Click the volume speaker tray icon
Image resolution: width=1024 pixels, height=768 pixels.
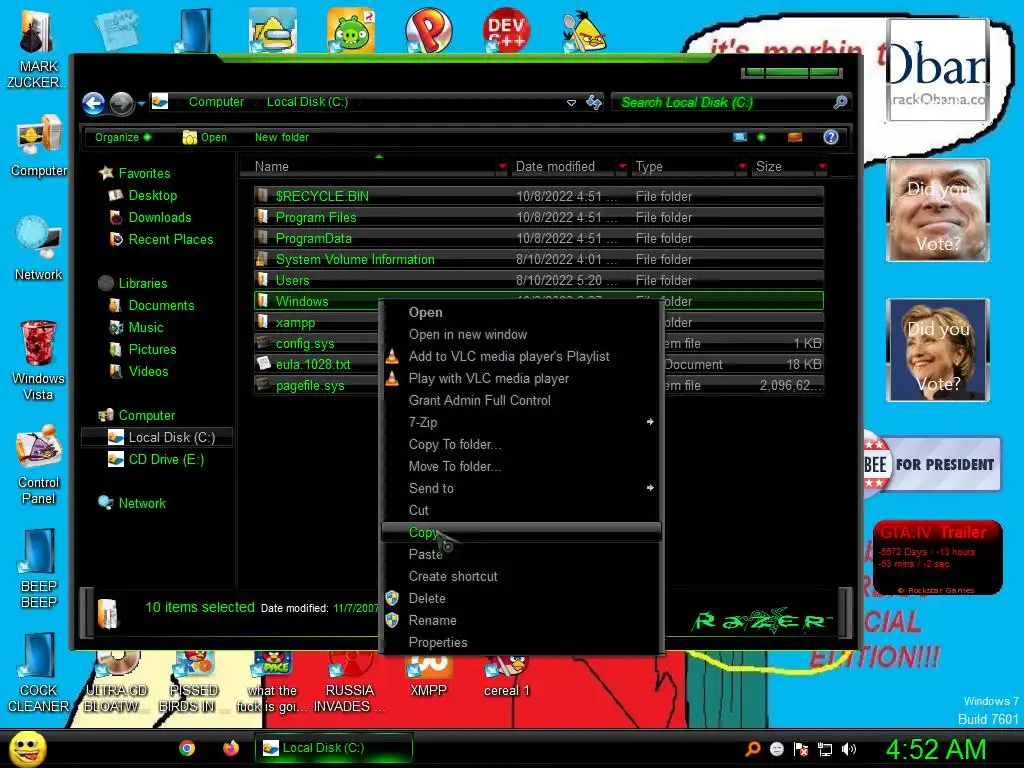[x=848, y=749]
